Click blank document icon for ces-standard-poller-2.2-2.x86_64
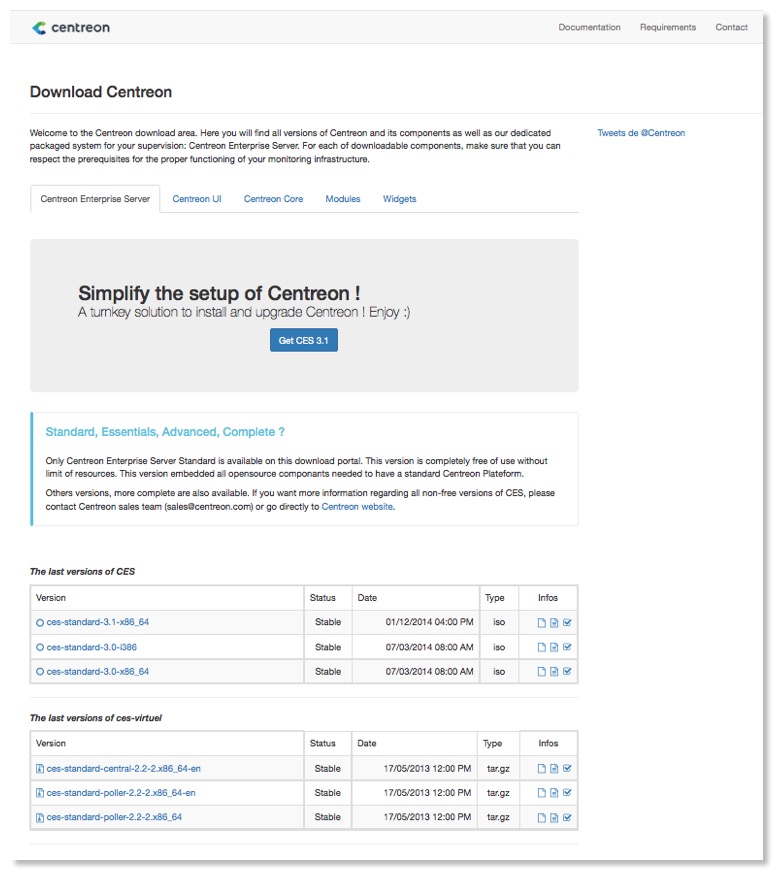 pyautogui.click(x=542, y=818)
